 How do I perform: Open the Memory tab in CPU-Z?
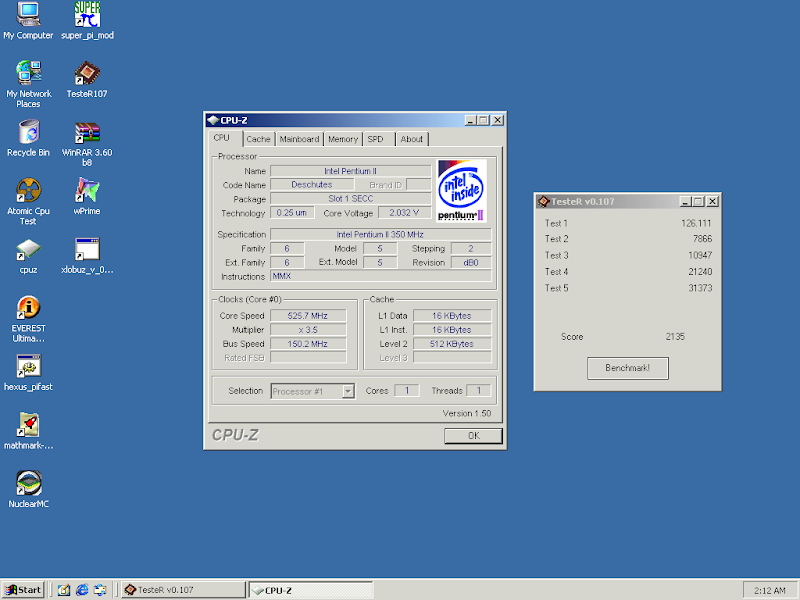pos(343,139)
